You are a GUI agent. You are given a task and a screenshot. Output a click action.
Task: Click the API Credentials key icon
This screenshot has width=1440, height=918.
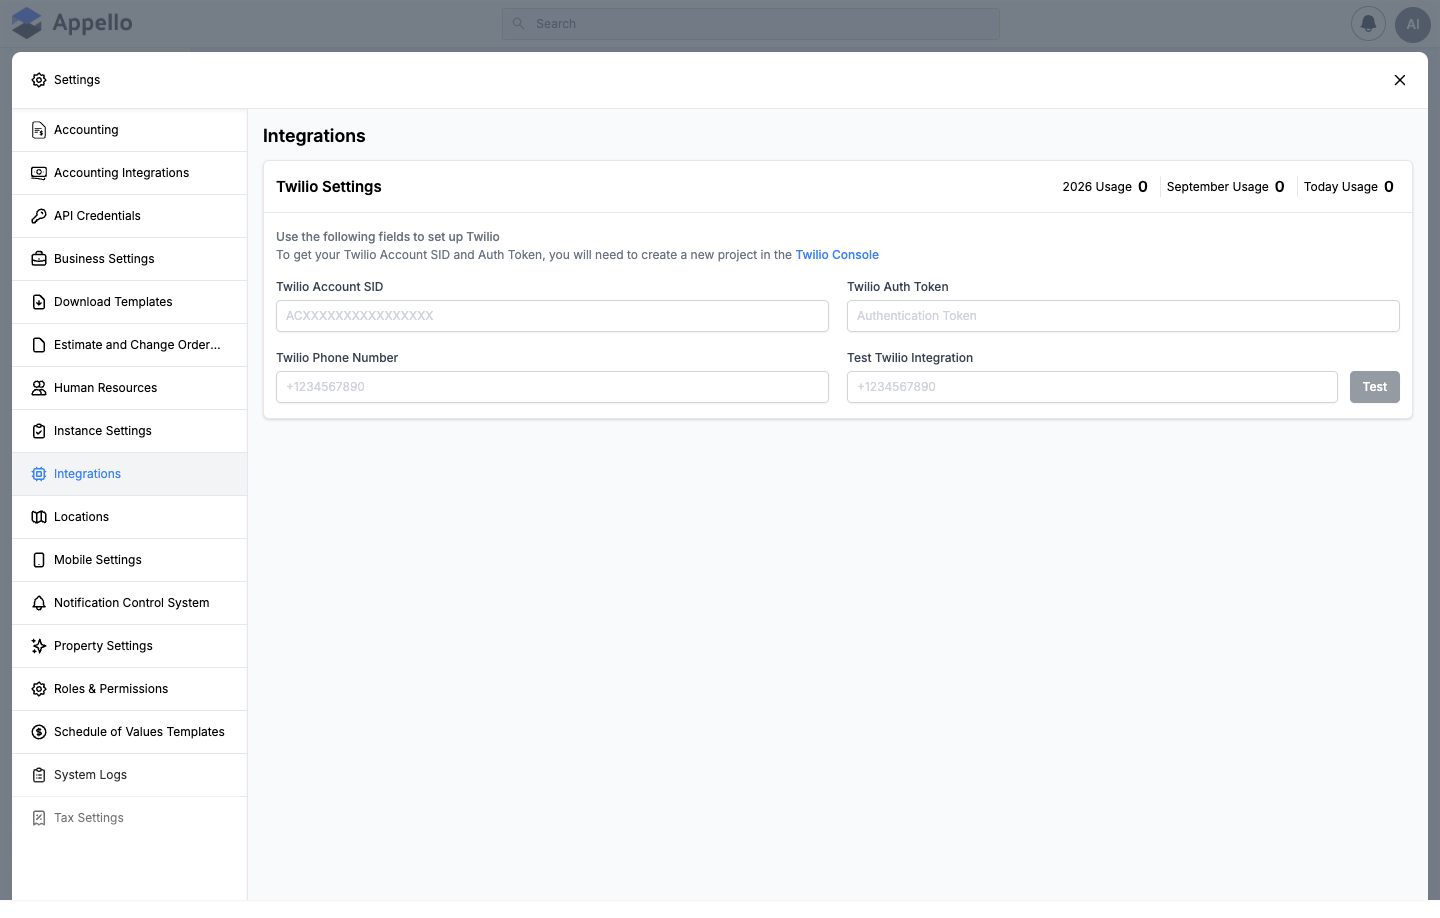point(39,216)
